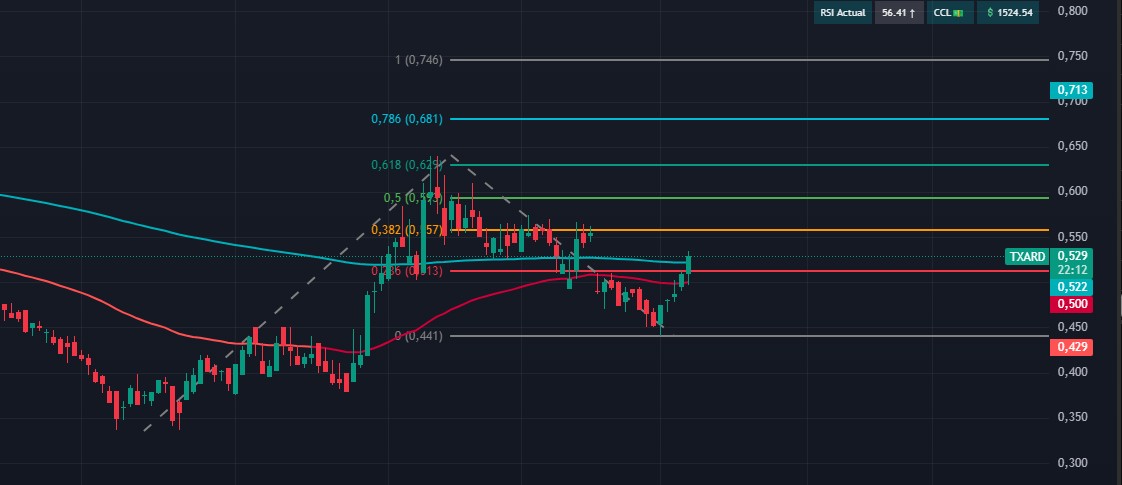Click the RSI Actual label cell
Screen dimensions: 1122x485
click(x=841, y=13)
